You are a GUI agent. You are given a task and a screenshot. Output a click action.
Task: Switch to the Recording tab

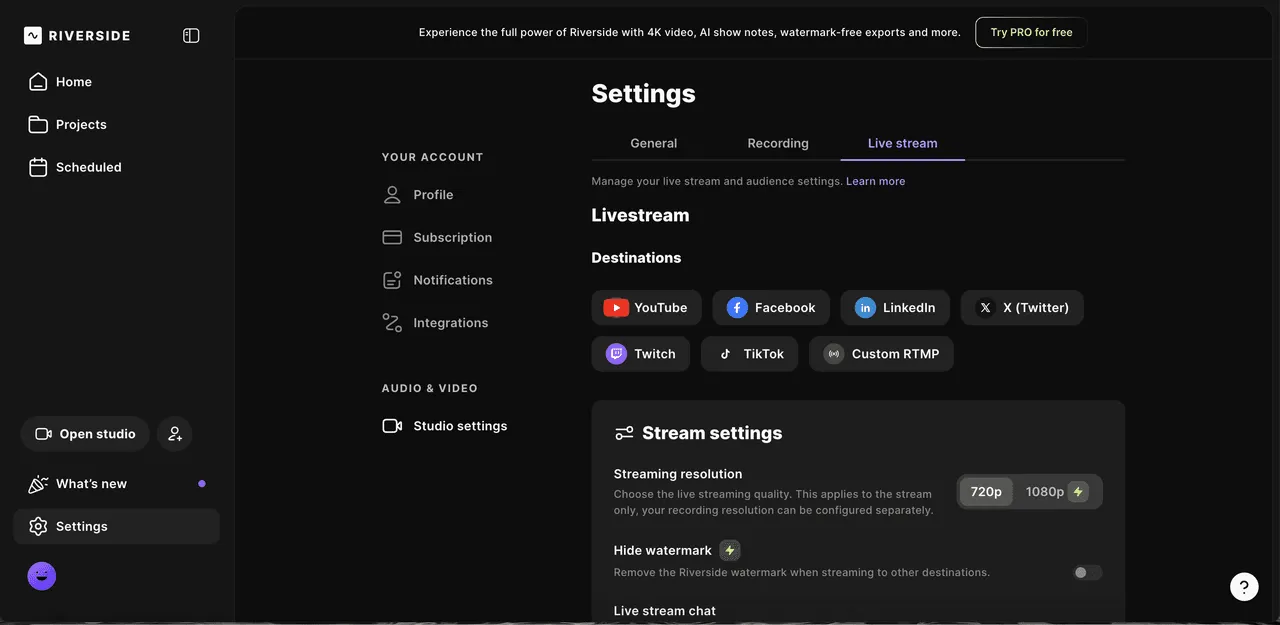[x=778, y=143]
